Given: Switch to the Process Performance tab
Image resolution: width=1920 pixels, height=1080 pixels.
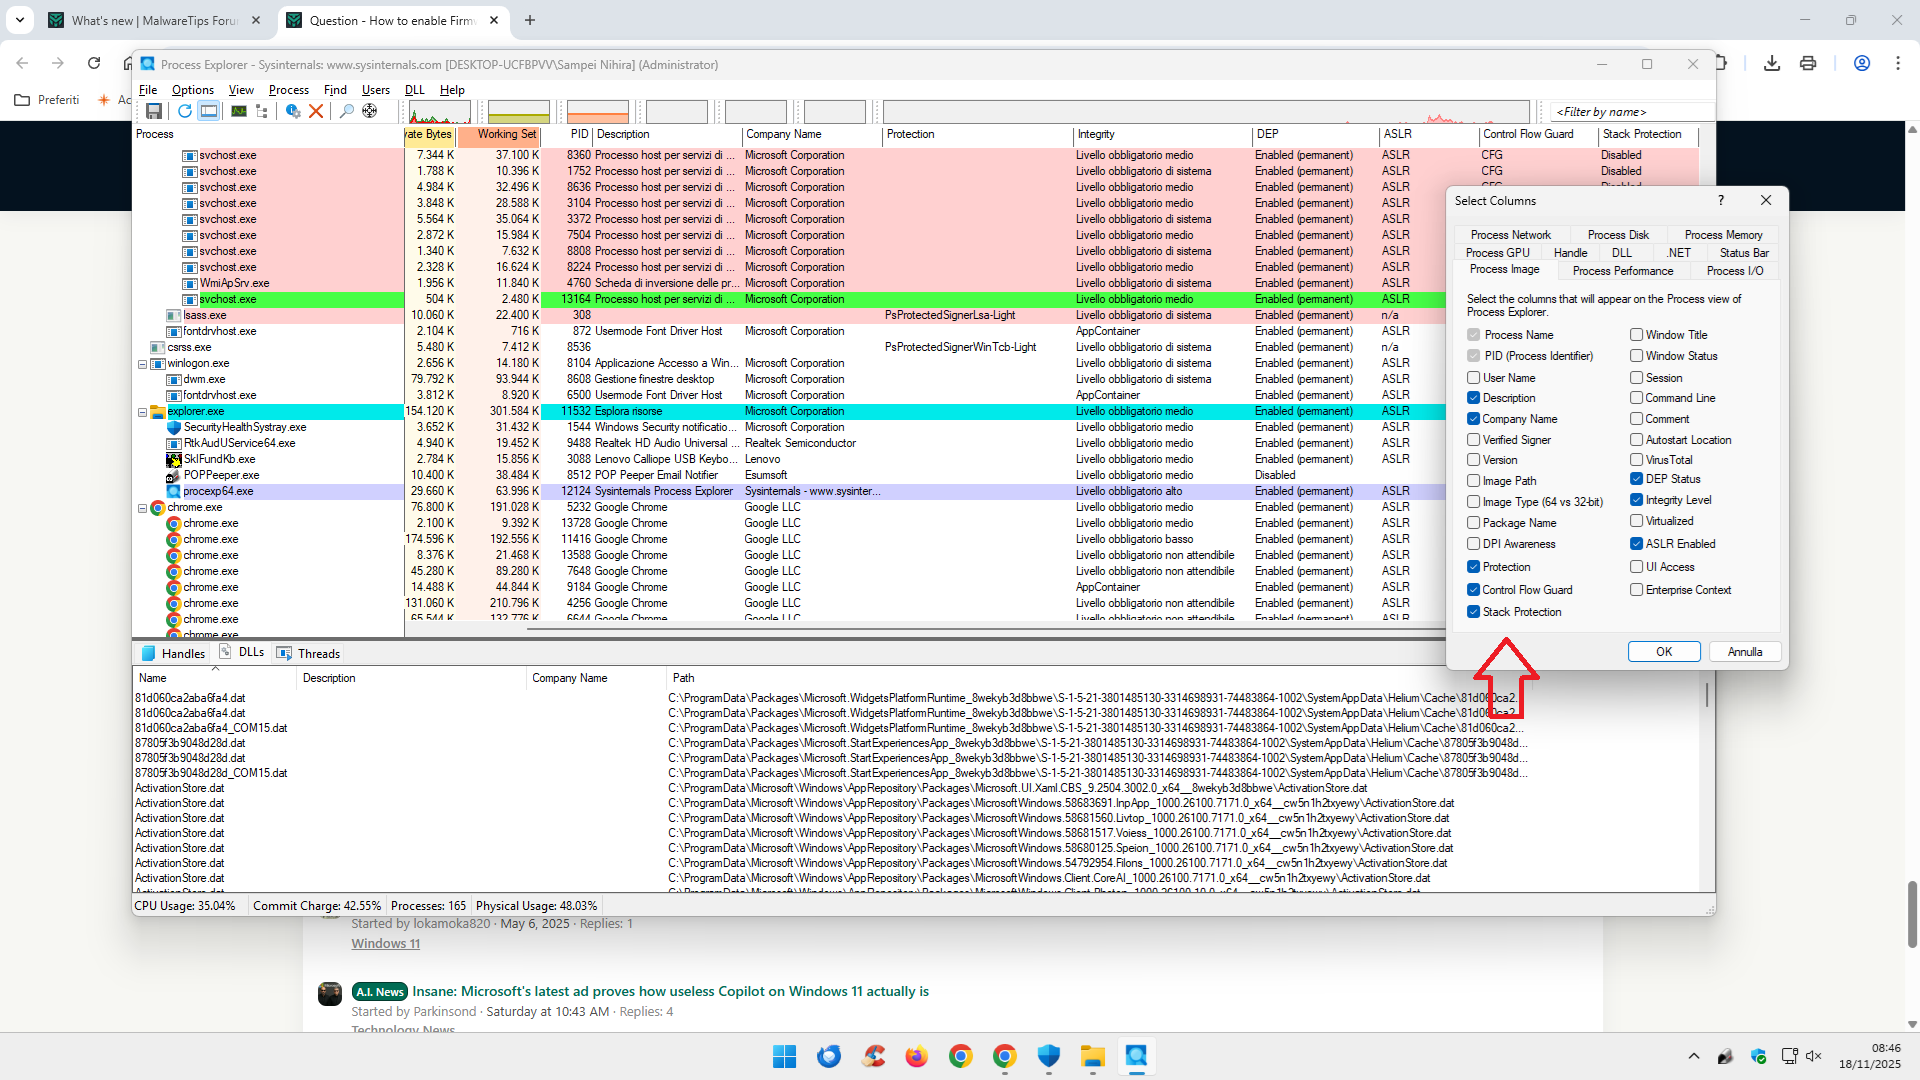Looking at the screenshot, I should (x=1622, y=271).
